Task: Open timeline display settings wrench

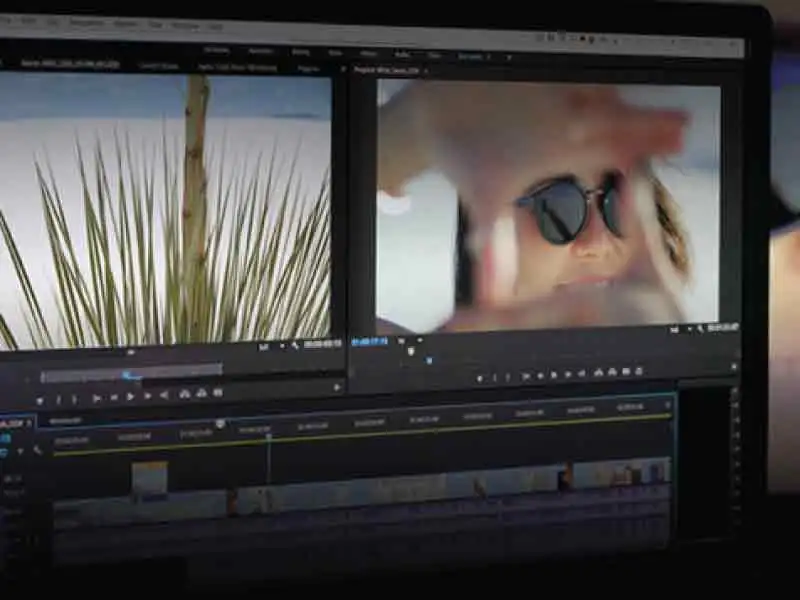Action: pyautogui.click(x=38, y=451)
